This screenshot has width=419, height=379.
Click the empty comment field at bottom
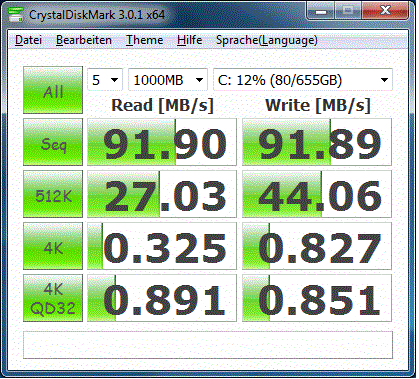pyautogui.click(x=208, y=345)
